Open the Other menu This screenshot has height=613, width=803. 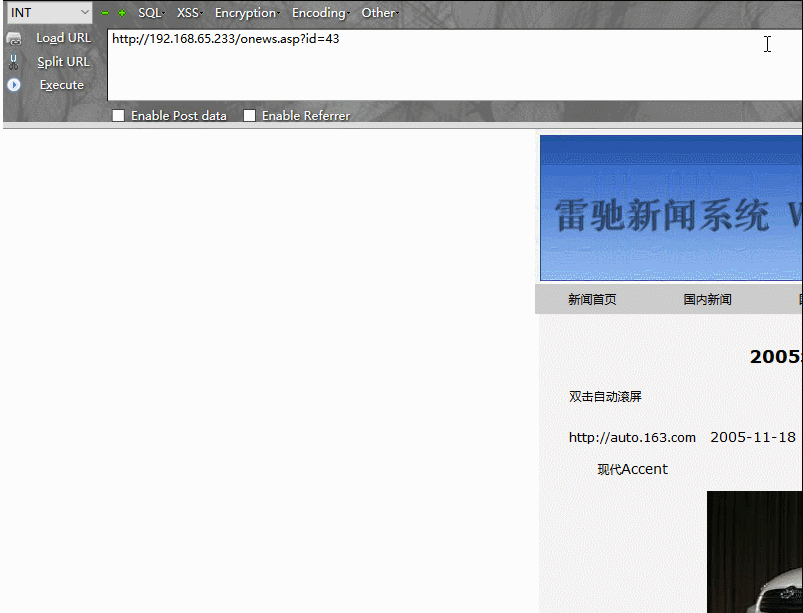pyautogui.click(x=379, y=13)
